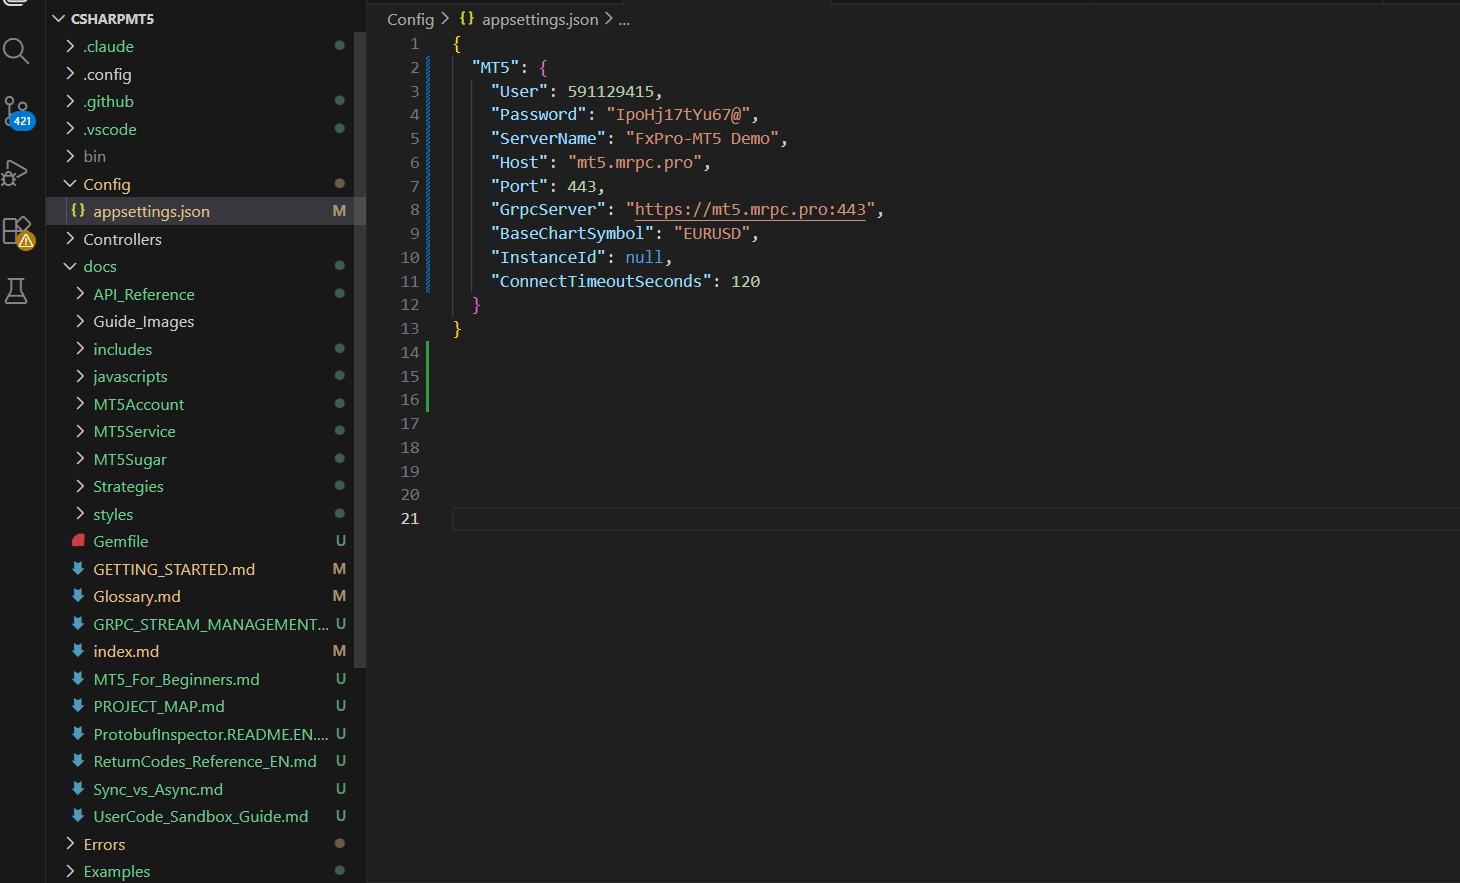Click Config in the breadcrumb bar
Viewport: 1460px width, 883px height.
pyautogui.click(x=410, y=18)
